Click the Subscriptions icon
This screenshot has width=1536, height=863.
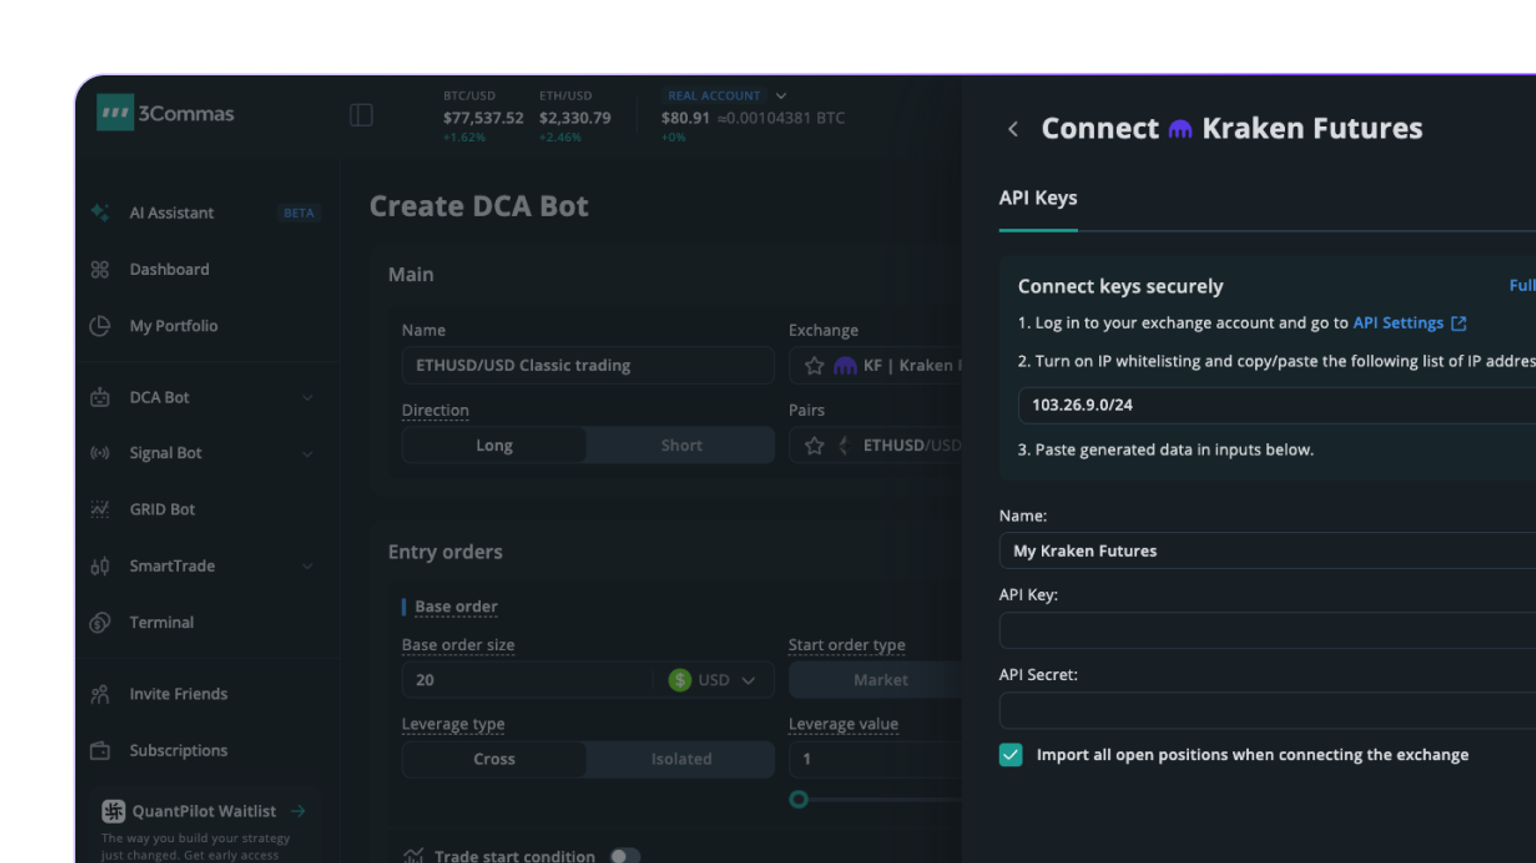(100, 750)
